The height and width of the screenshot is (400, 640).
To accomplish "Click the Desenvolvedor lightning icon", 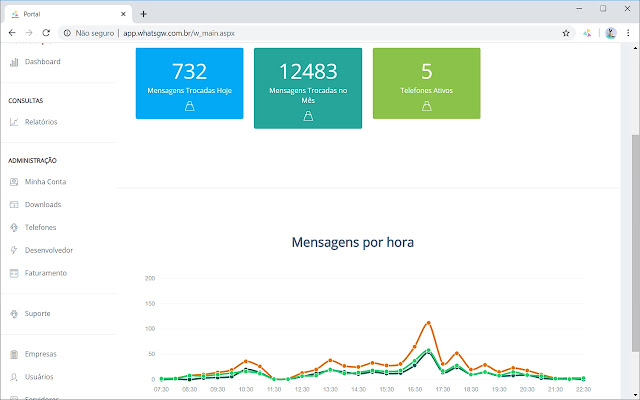I will (x=14, y=250).
